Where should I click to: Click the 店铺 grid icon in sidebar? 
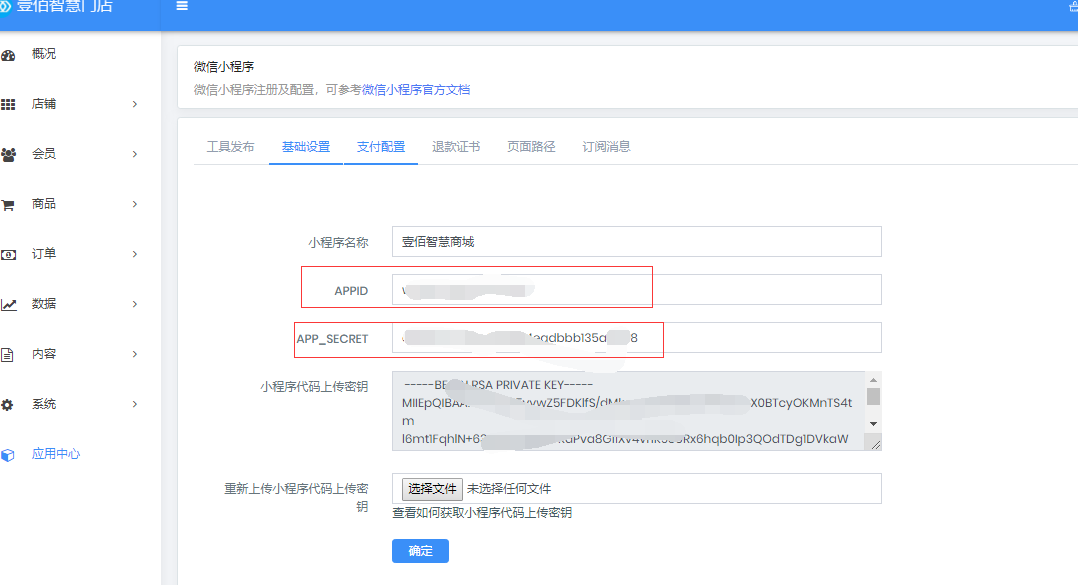click(8, 104)
